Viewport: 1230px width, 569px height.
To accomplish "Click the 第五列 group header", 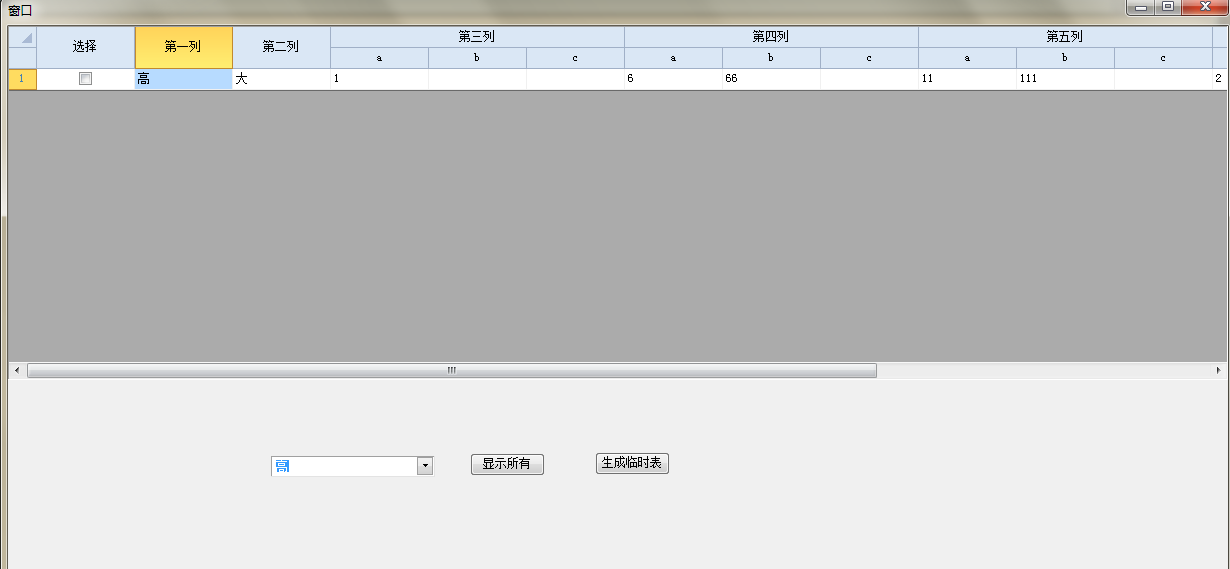I will pyautogui.click(x=1065, y=37).
